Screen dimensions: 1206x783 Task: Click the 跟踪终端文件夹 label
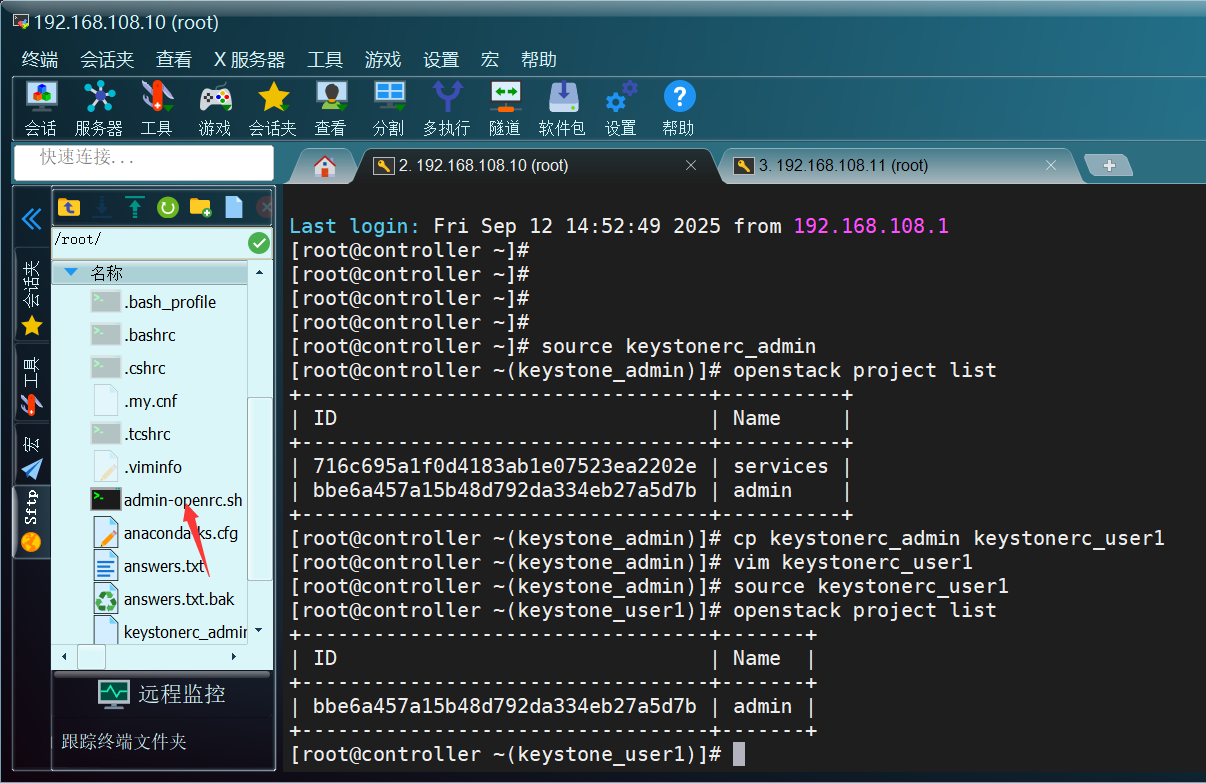pos(124,742)
